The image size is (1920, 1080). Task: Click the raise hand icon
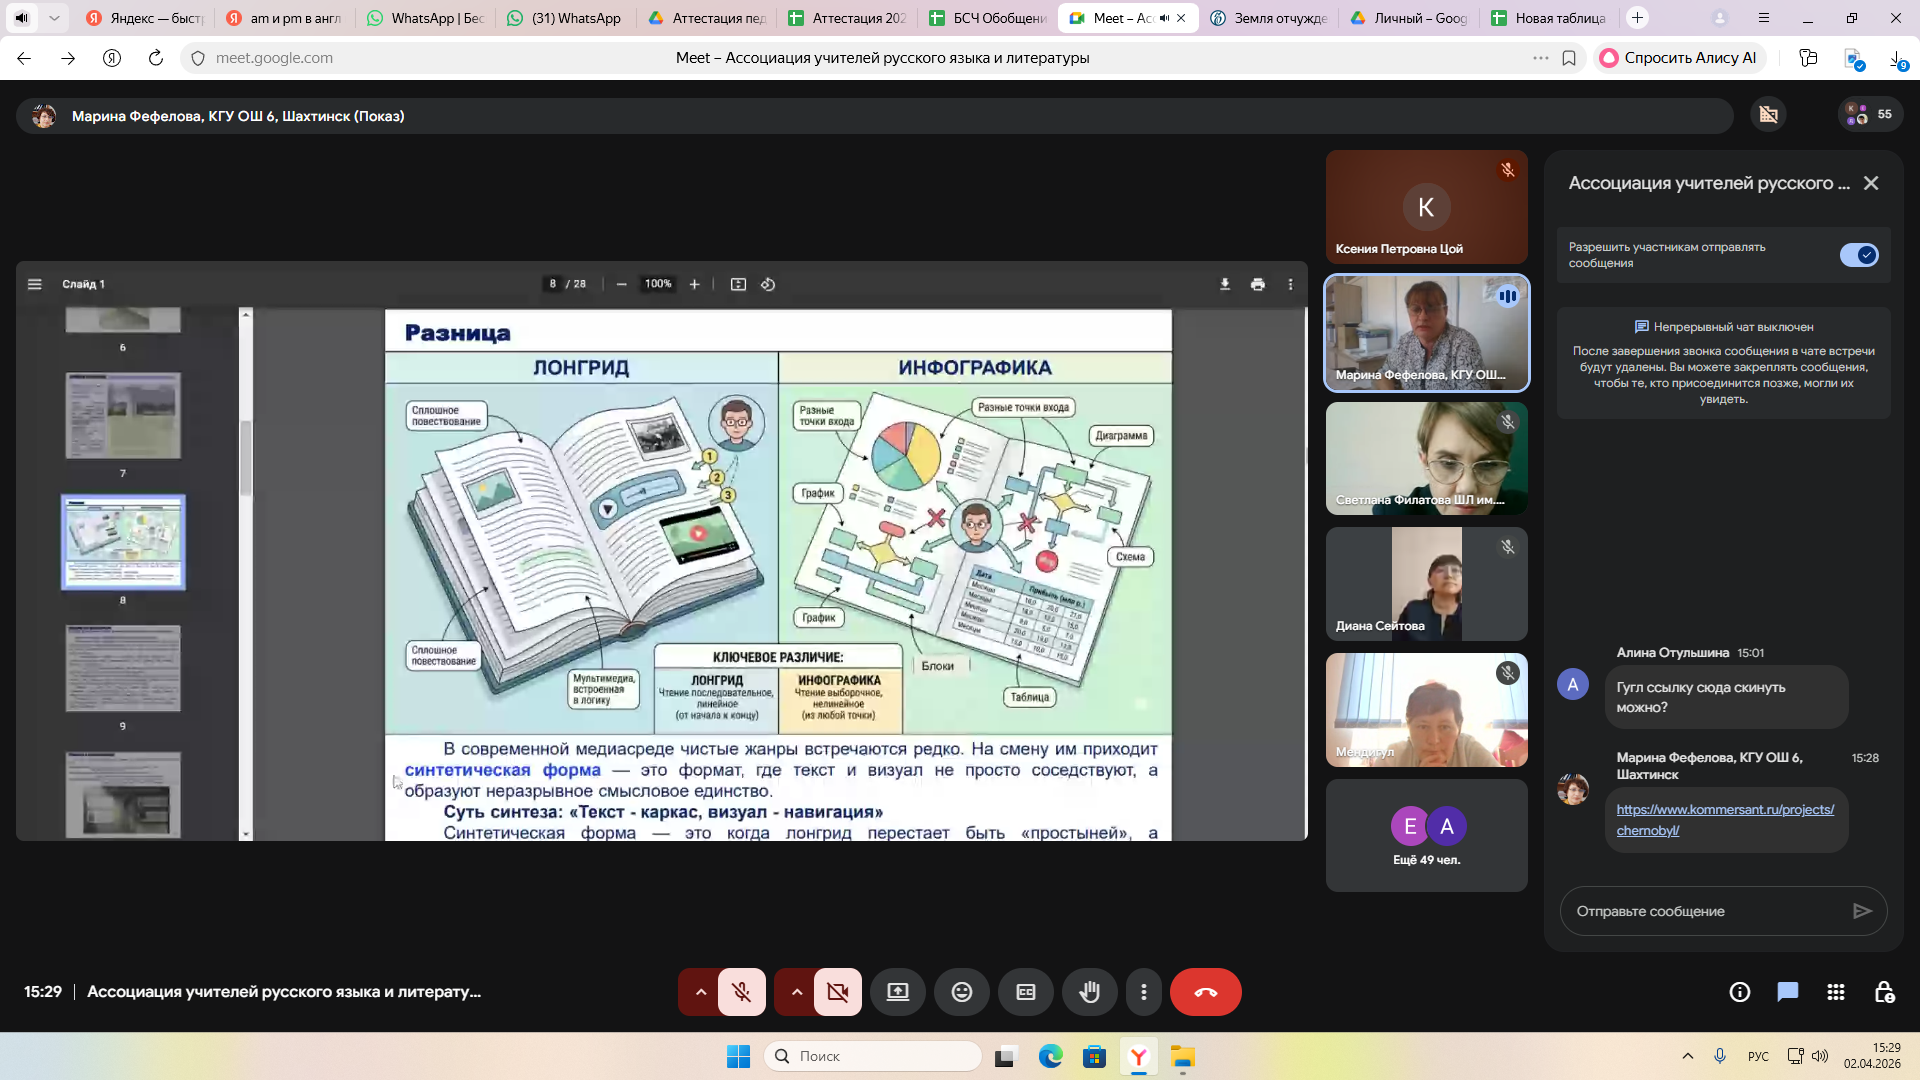[1089, 992]
